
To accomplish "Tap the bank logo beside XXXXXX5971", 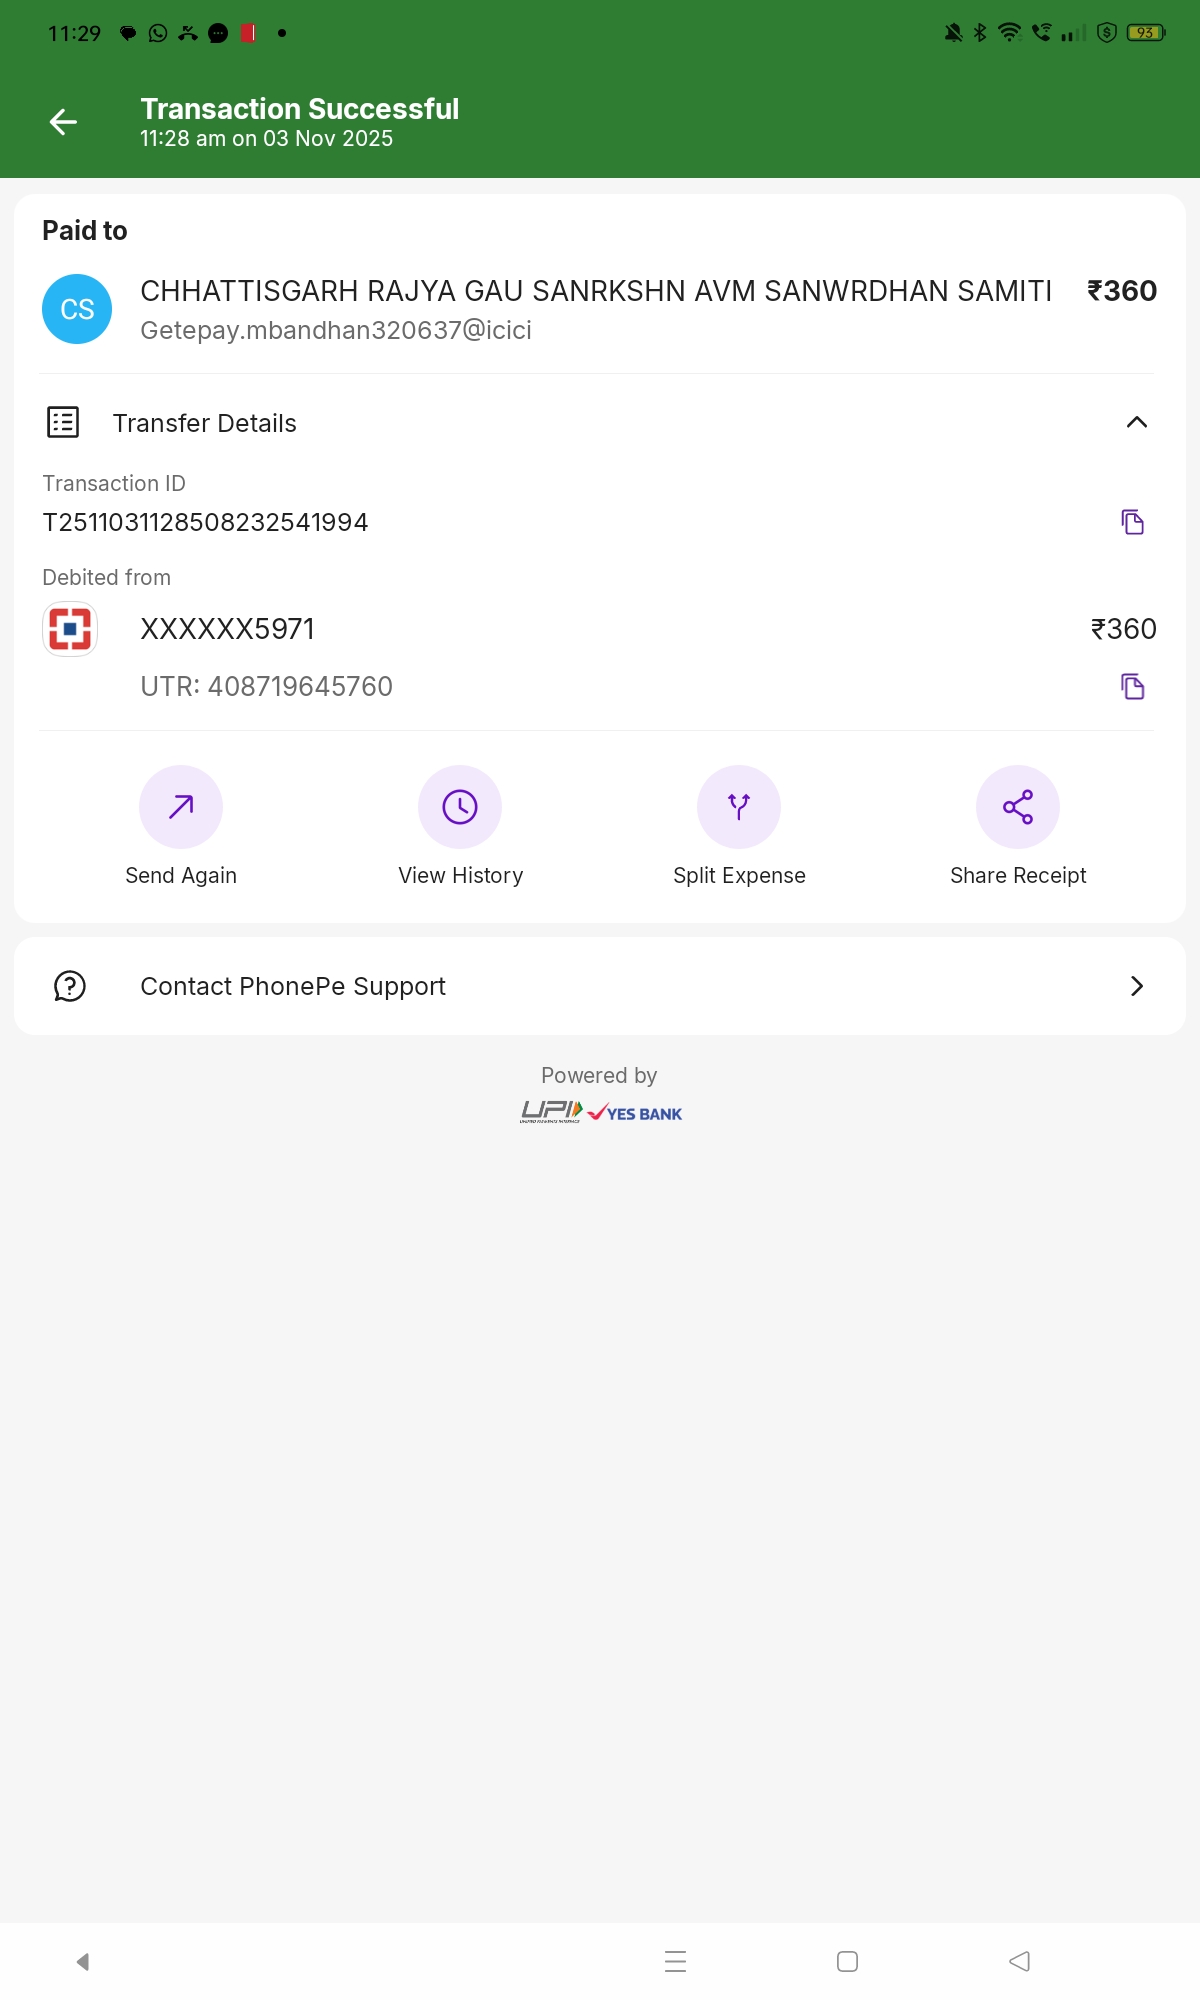I will 70,629.
